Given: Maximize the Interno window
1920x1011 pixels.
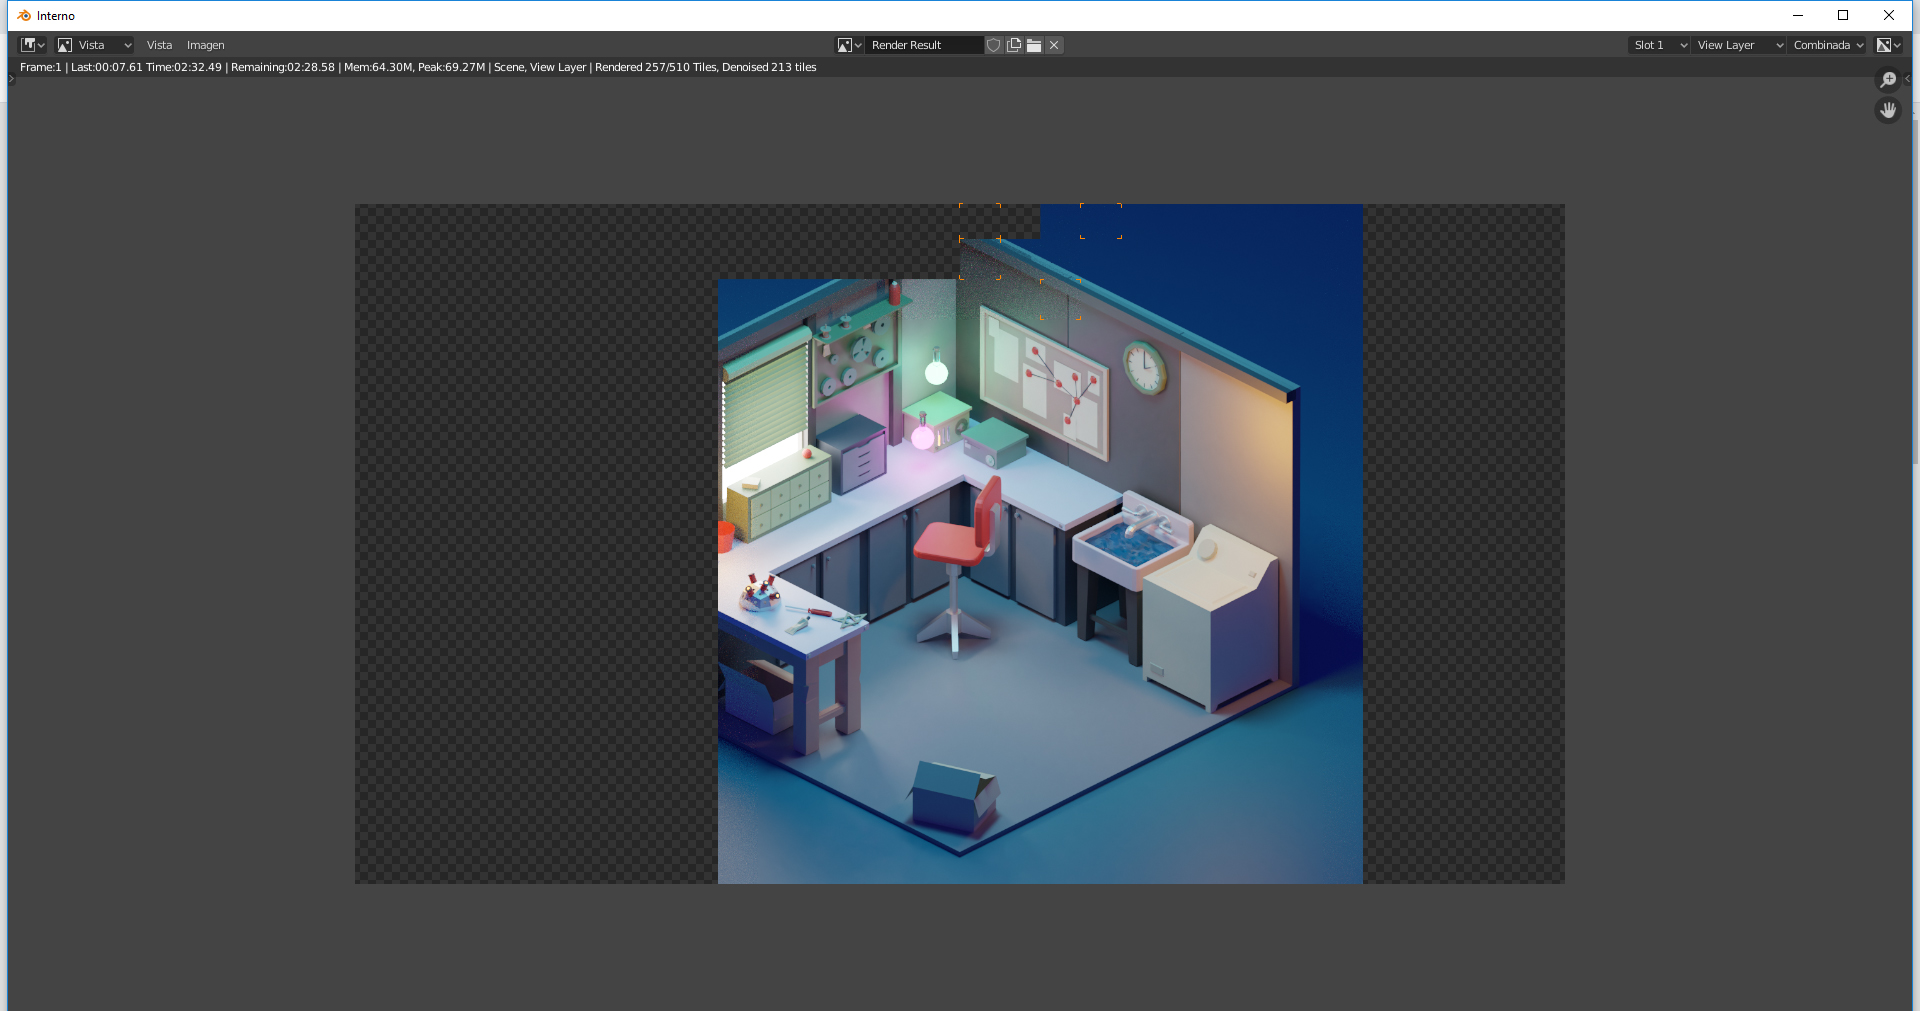Looking at the screenshot, I should point(1843,15).
